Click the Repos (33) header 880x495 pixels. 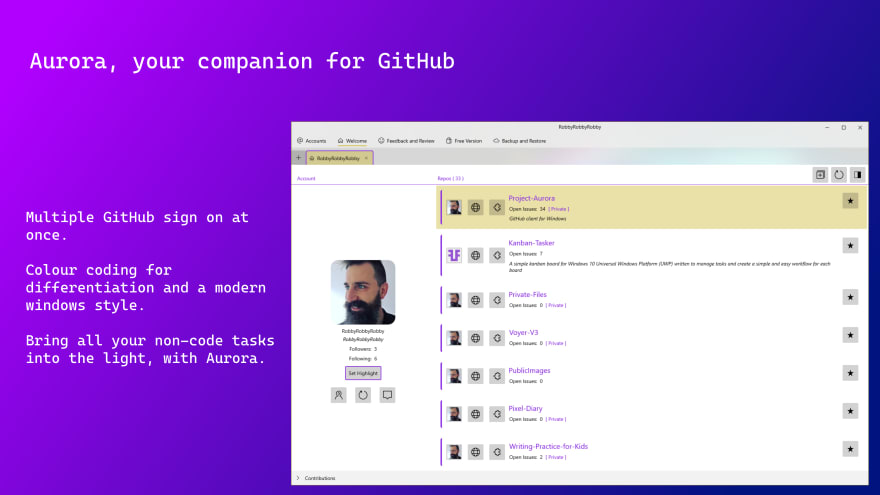pyautogui.click(x=451, y=178)
